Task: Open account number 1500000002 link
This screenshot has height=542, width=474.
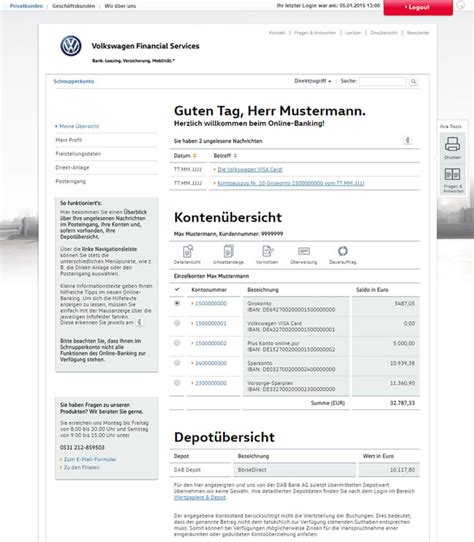Action: [211, 343]
